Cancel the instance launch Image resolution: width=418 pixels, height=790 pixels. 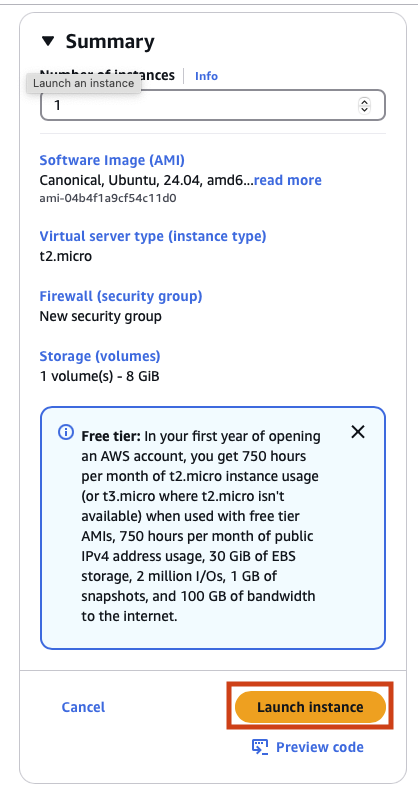point(83,707)
